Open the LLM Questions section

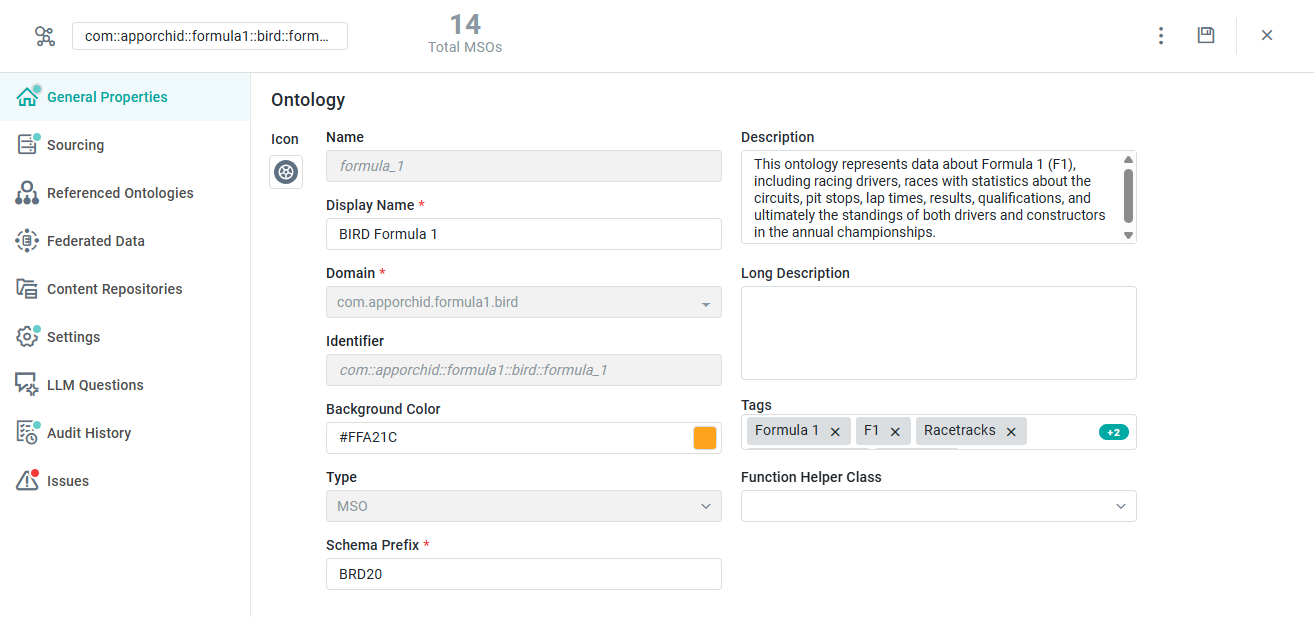(x=95, y=385)
